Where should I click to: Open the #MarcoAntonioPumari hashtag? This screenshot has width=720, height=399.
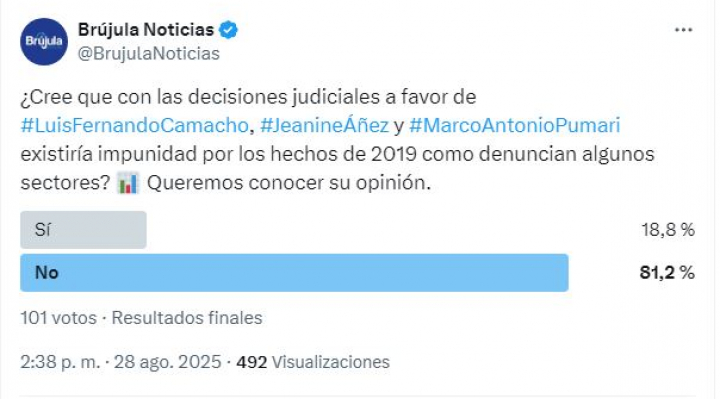click(x=514, y=125)
